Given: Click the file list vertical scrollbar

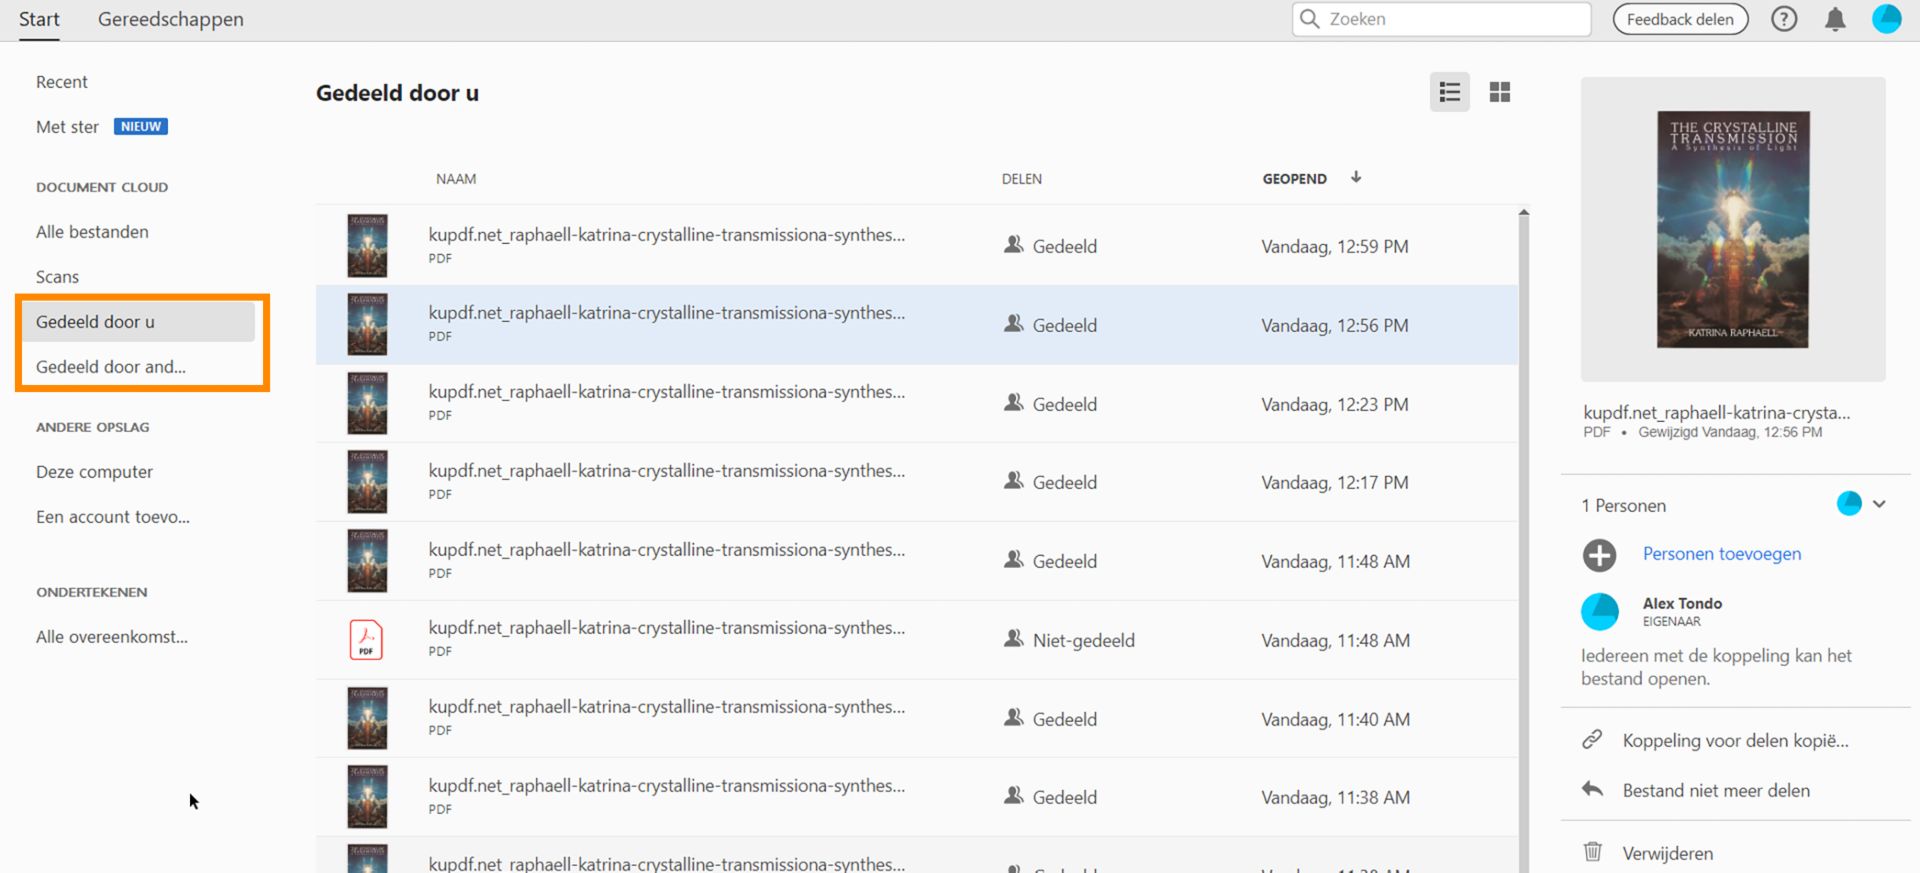Looking at the screenshot, I should 1523,500.
